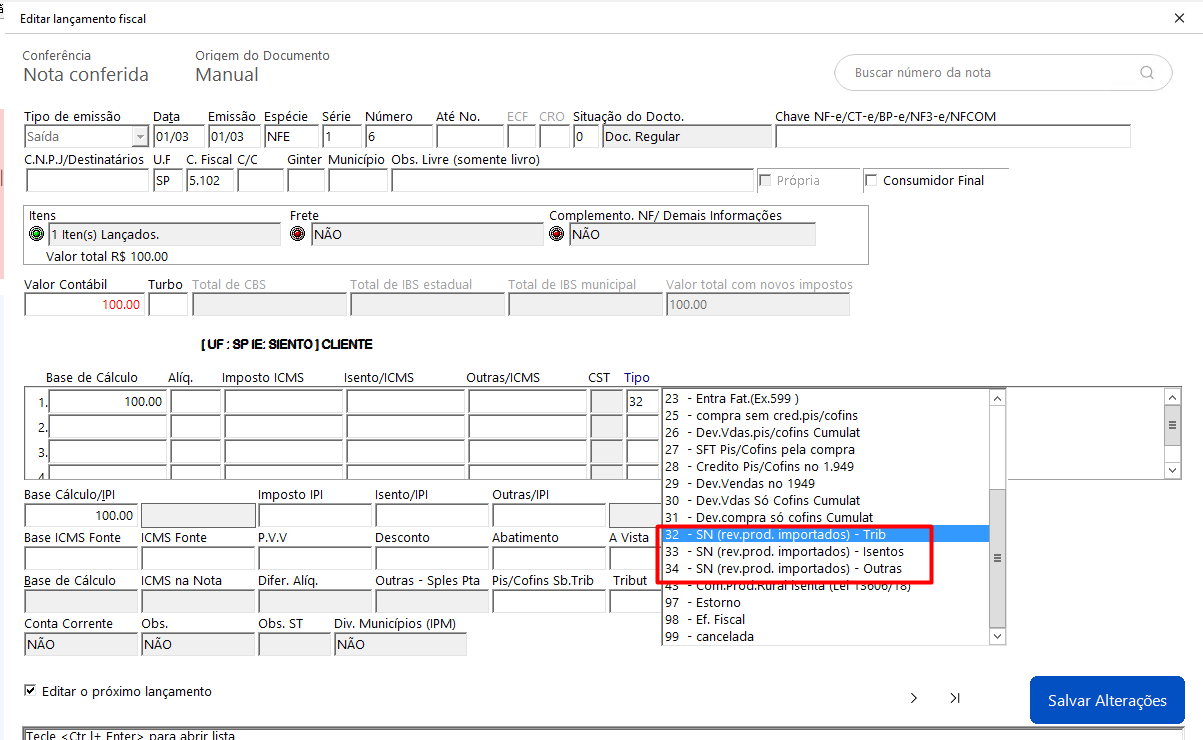The height and width of the screenshot is (740, 1203).
Task: Select 99 - cancelada option
Action: click(826, 636)
